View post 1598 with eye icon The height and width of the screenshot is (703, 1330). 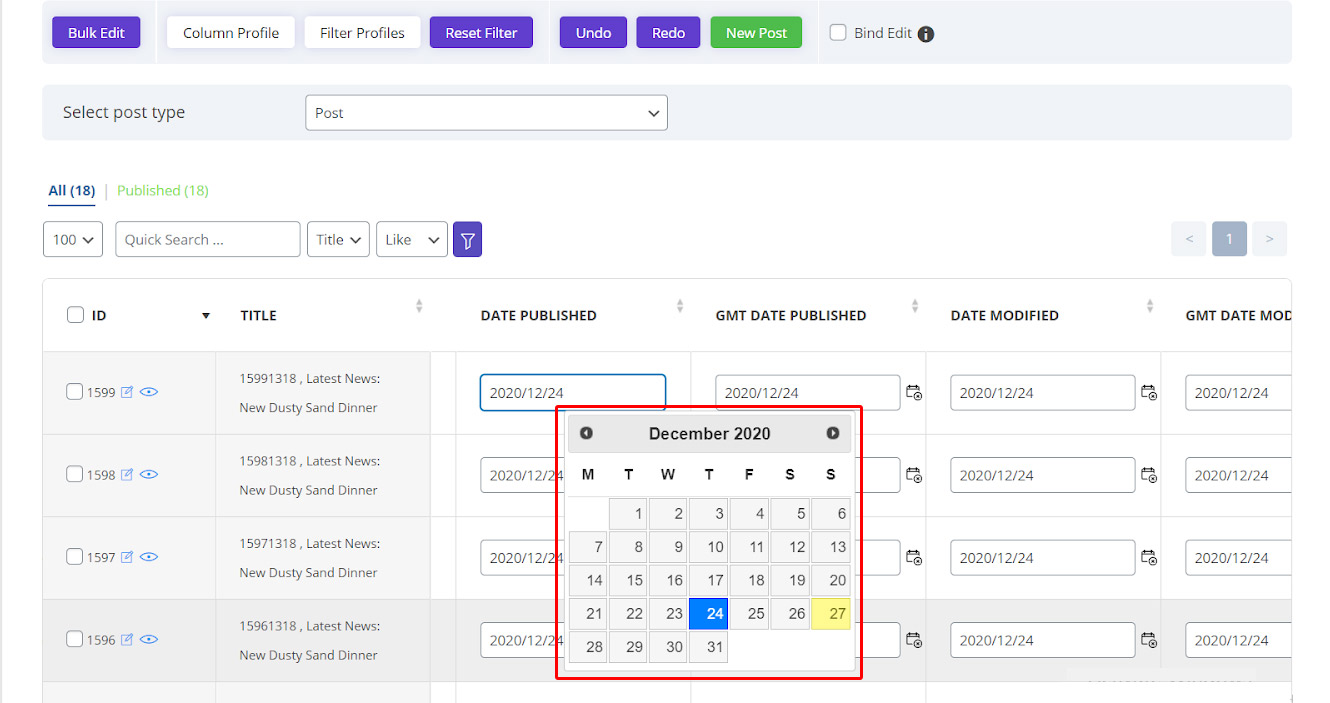click(x=149, y=475)
